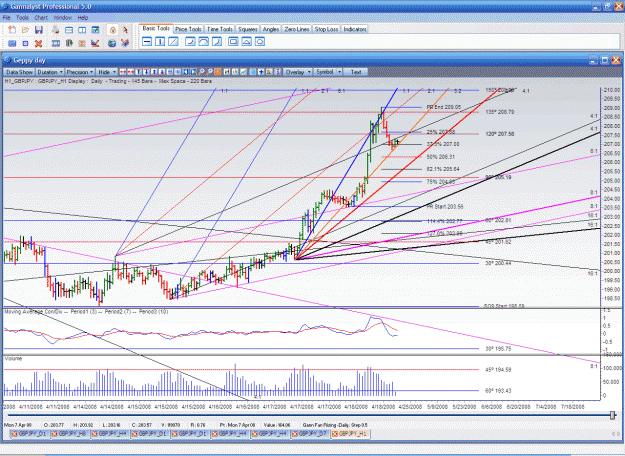Click the Volume panel label
The height and width of the screenshot is (456, 625).
tap(13, 358)
